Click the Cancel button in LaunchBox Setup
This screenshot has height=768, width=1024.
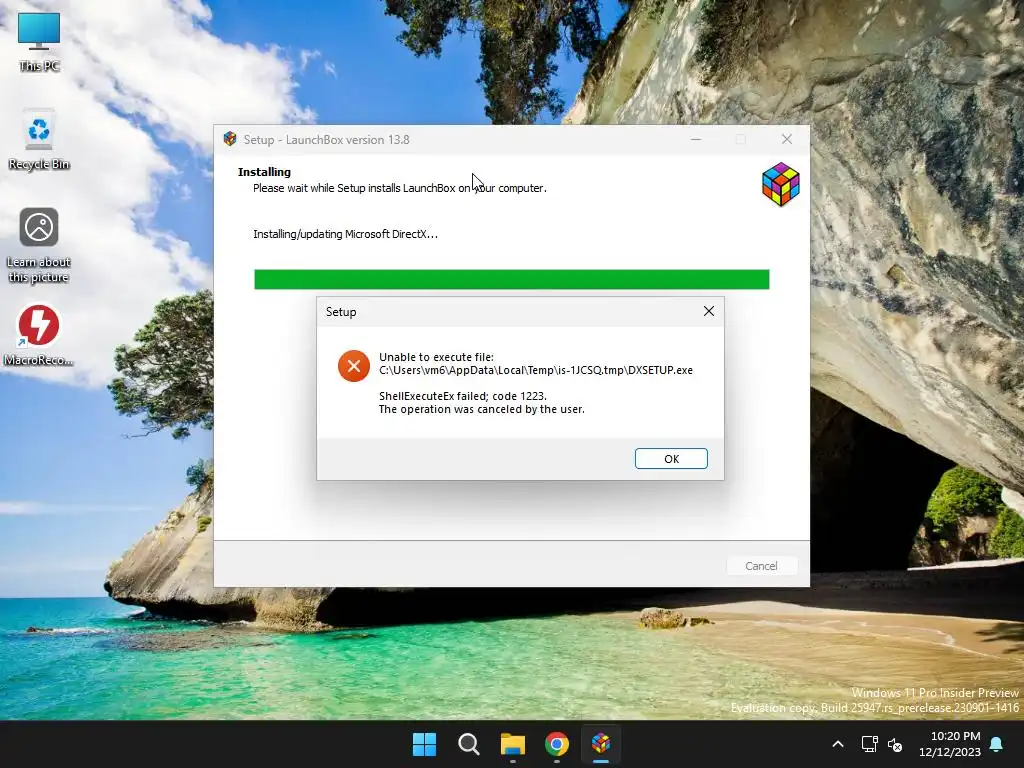coord(761,566)
